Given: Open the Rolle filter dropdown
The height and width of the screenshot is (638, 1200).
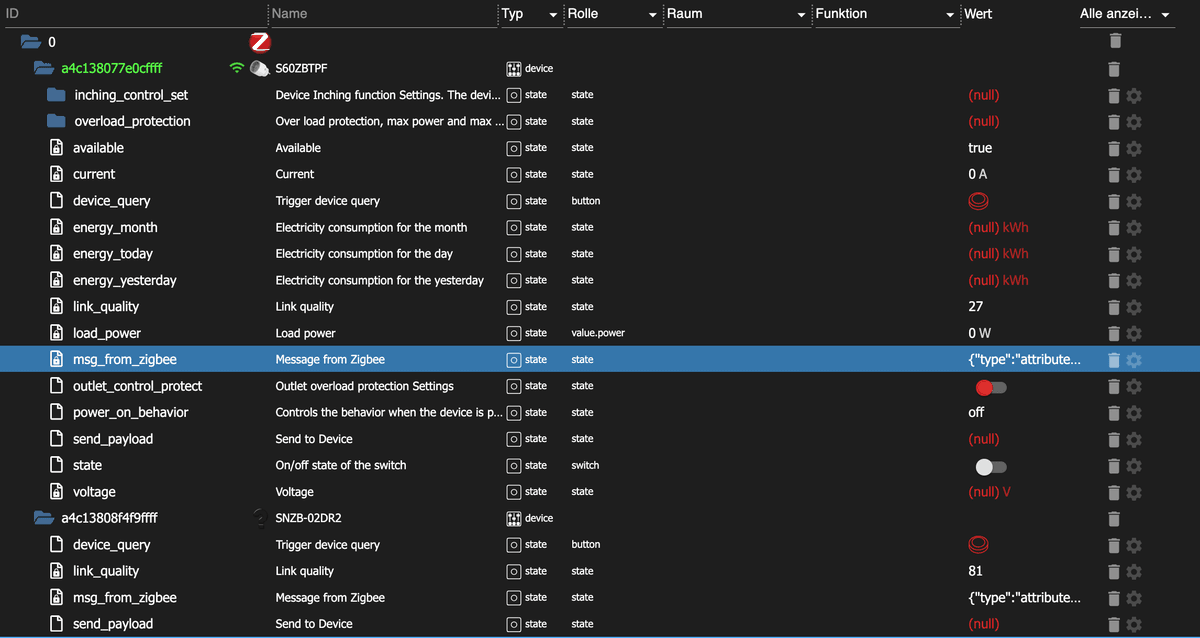Looking at the screenshot, I should pyautogui.click(x=652, y=15).
